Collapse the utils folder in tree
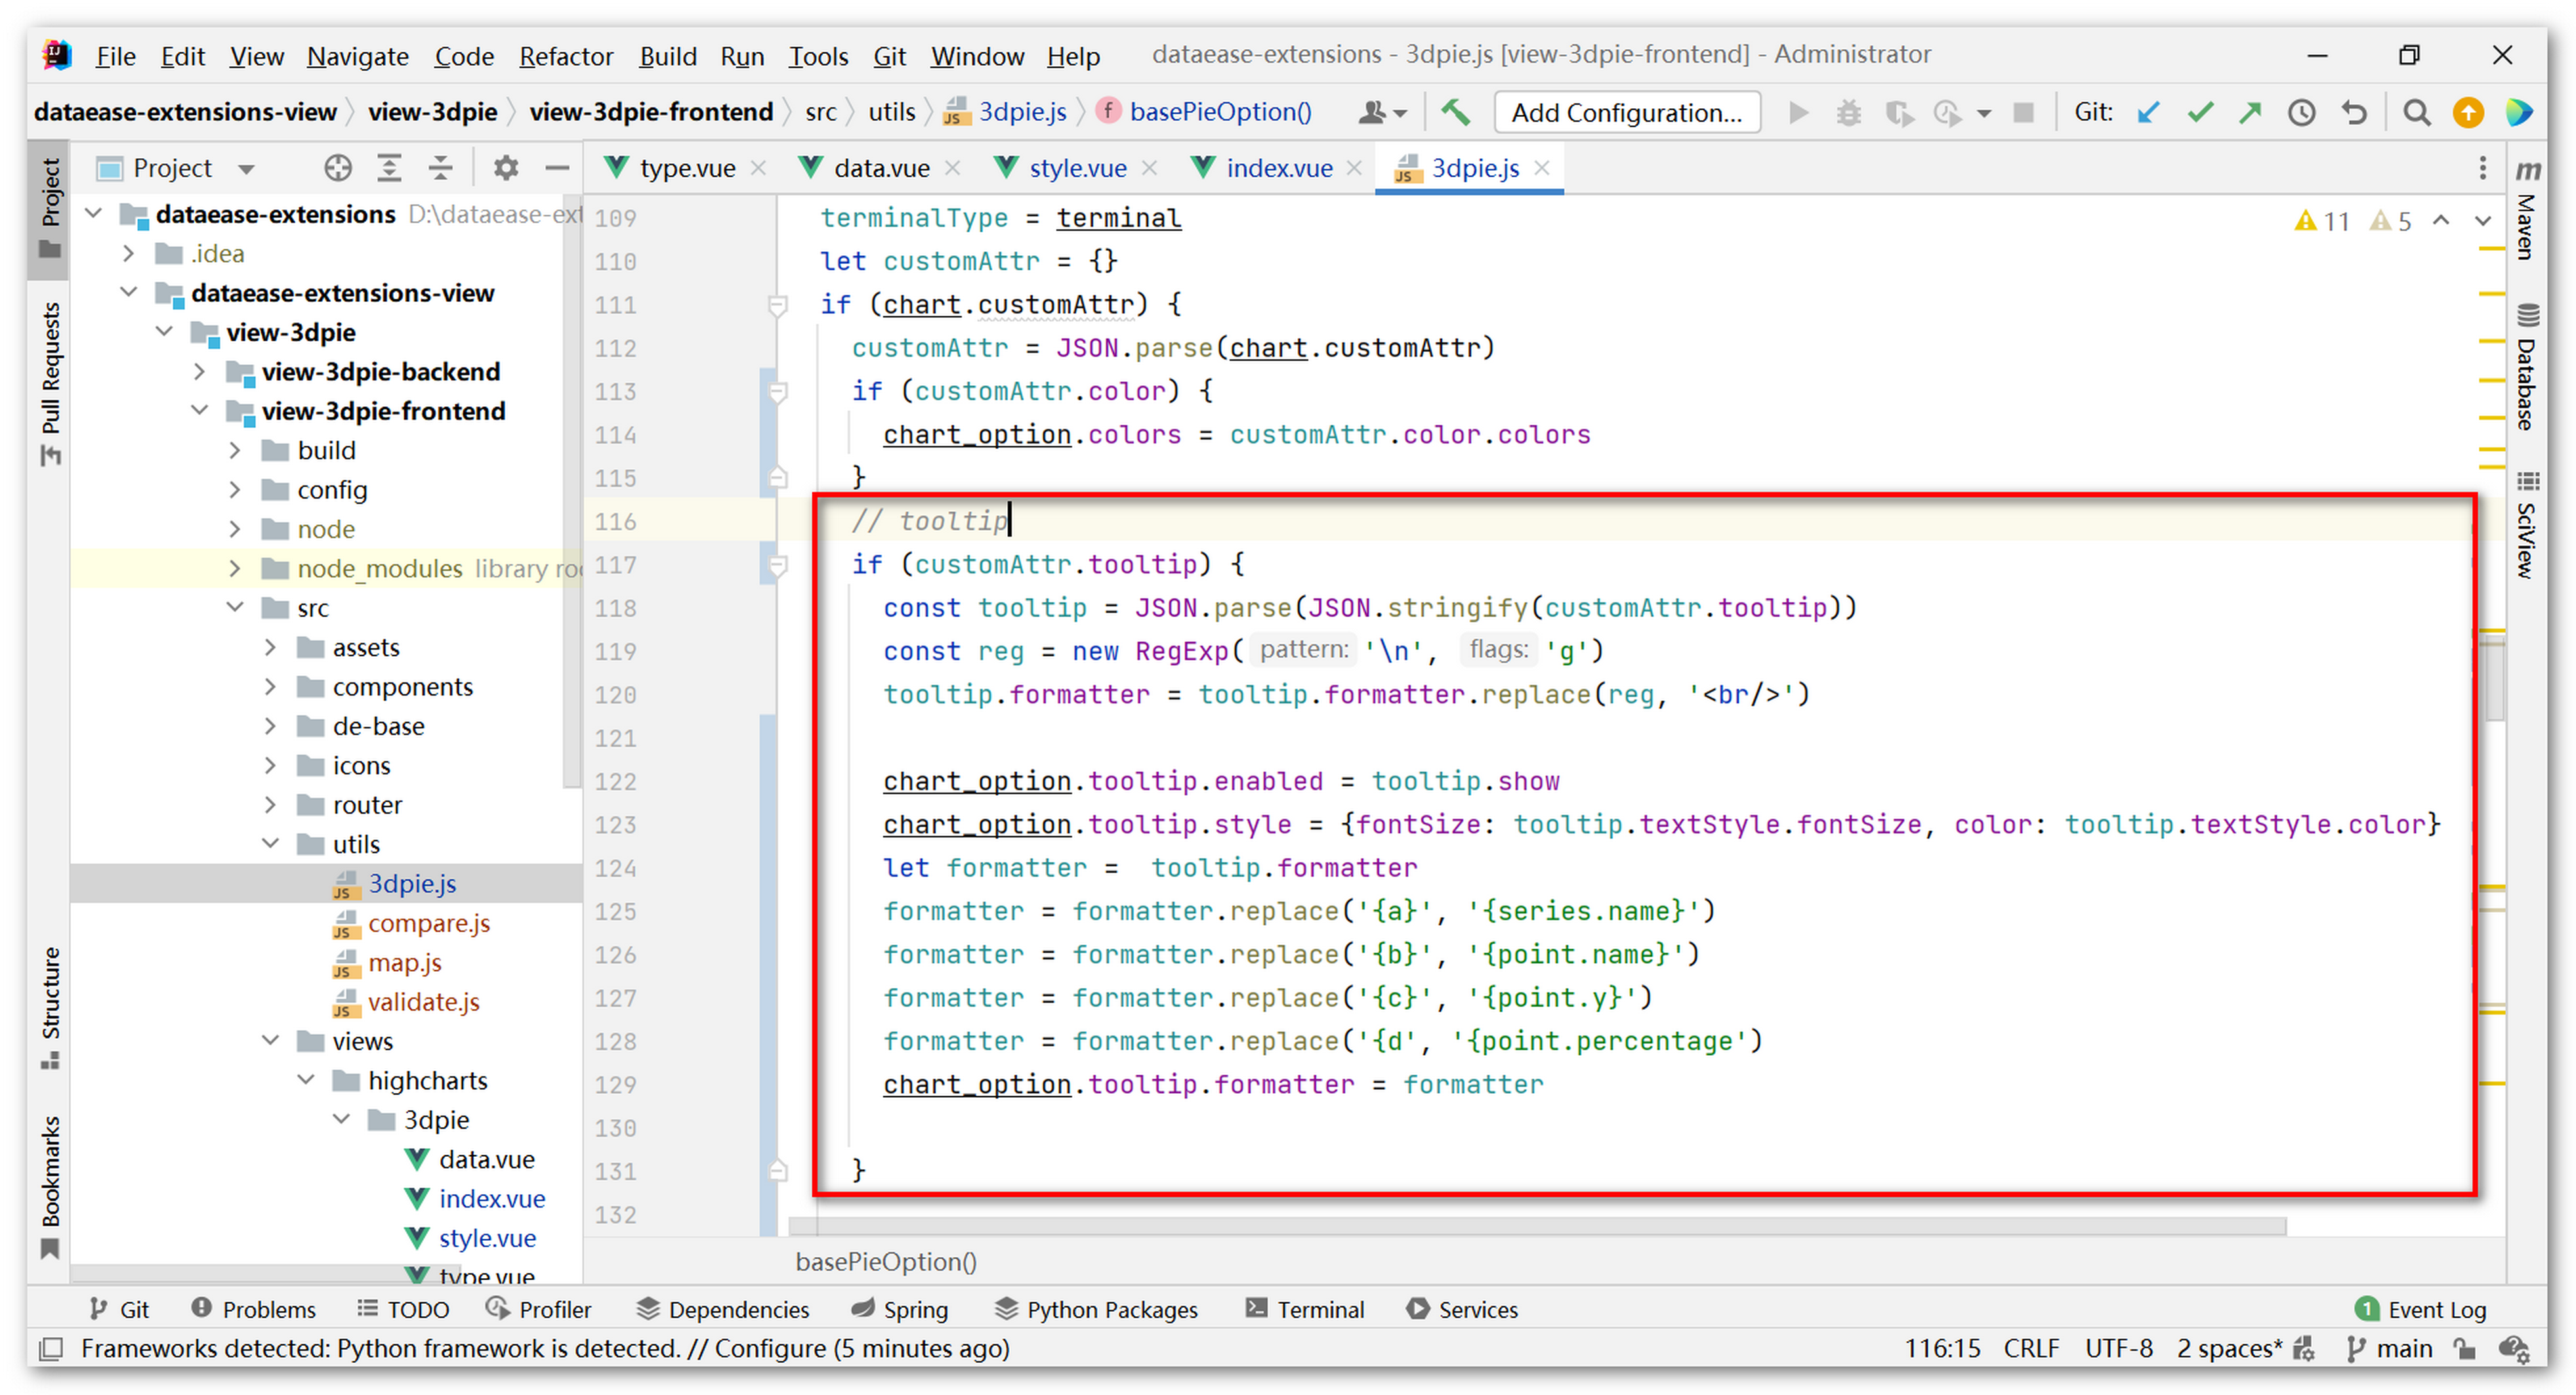The height and width of the screenshot is (1395, 2576). point(271,844)
